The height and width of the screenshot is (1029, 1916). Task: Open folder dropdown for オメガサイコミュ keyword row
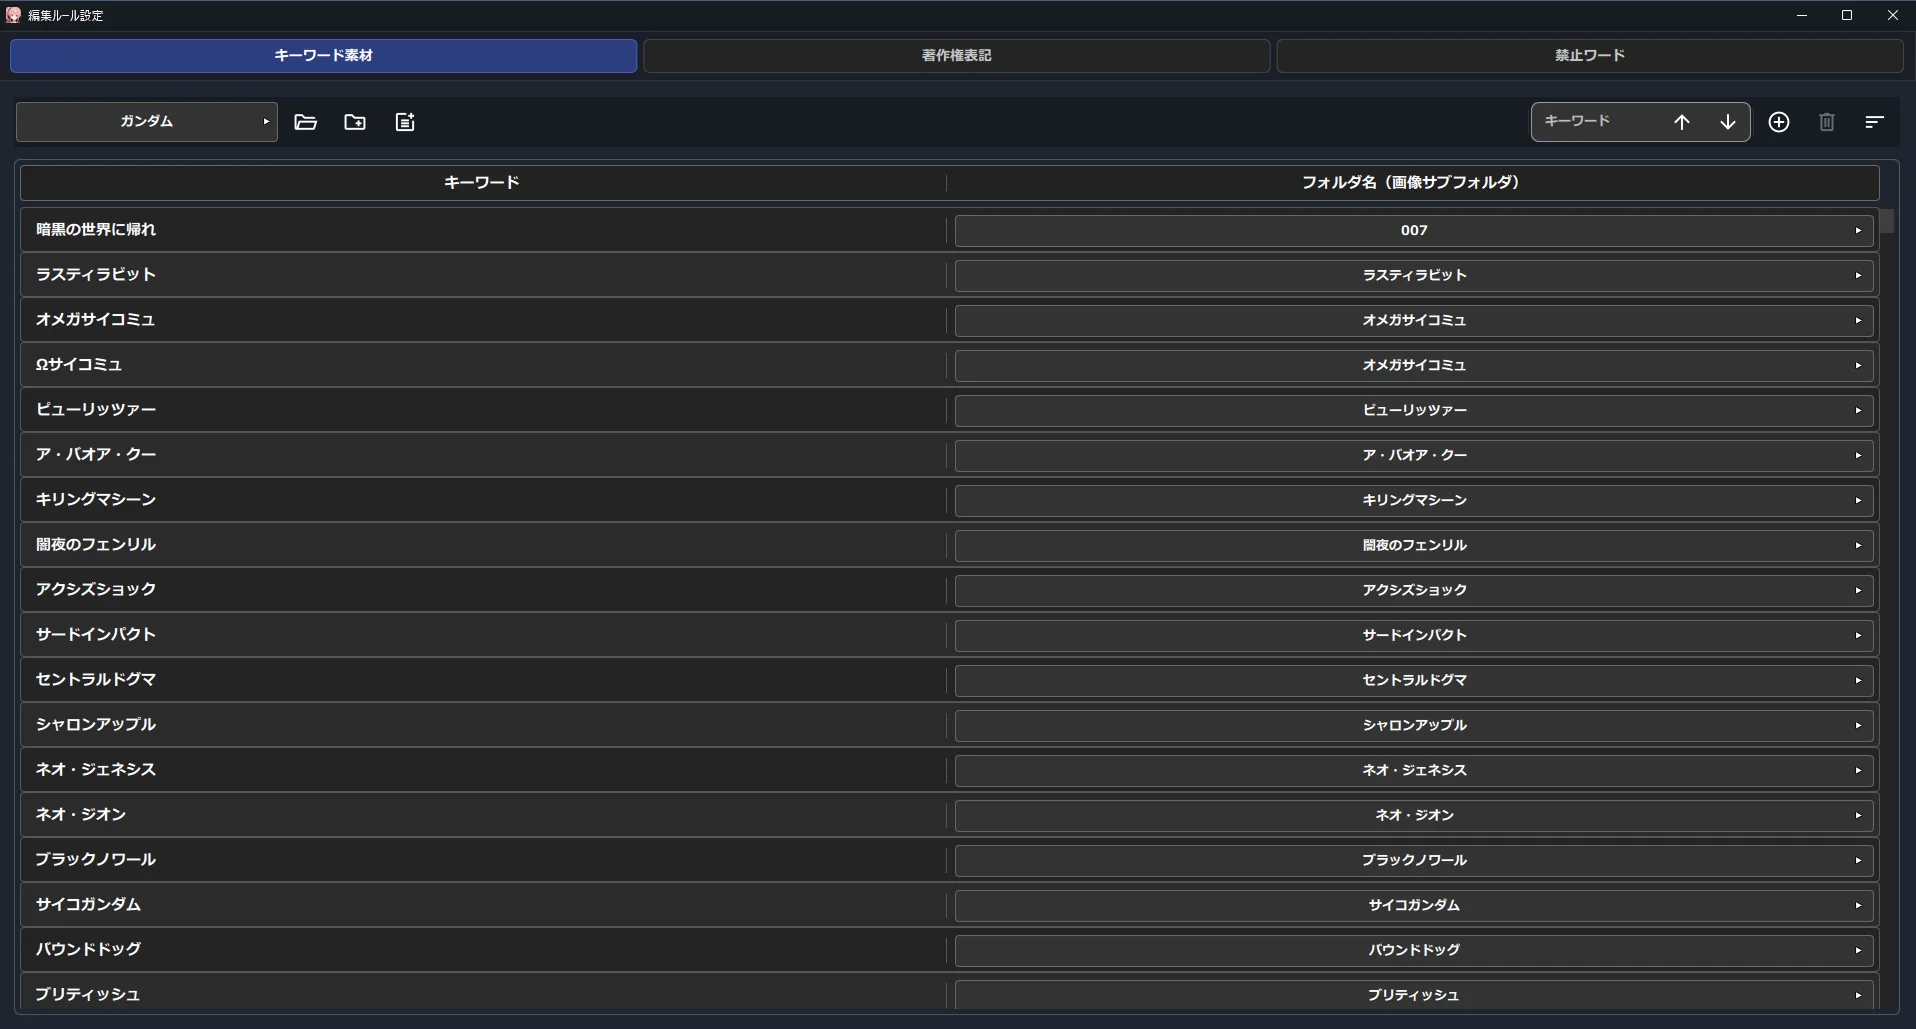pos(1414,321)
